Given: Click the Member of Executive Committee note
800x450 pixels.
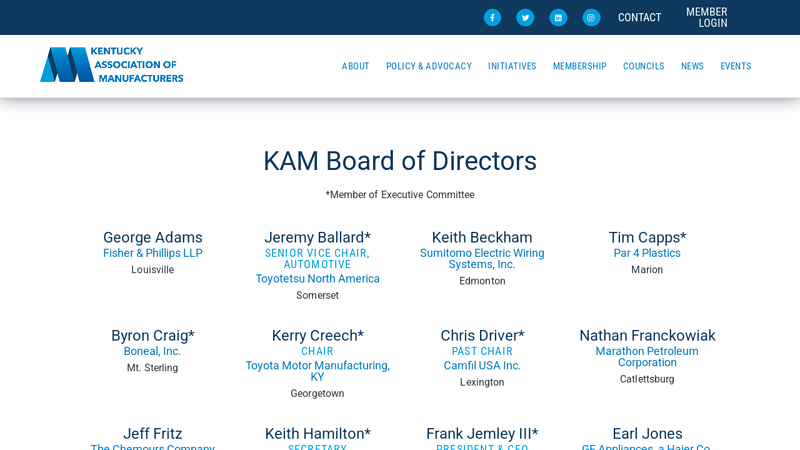Looking at the screenshot, I should tap(400, 194).
